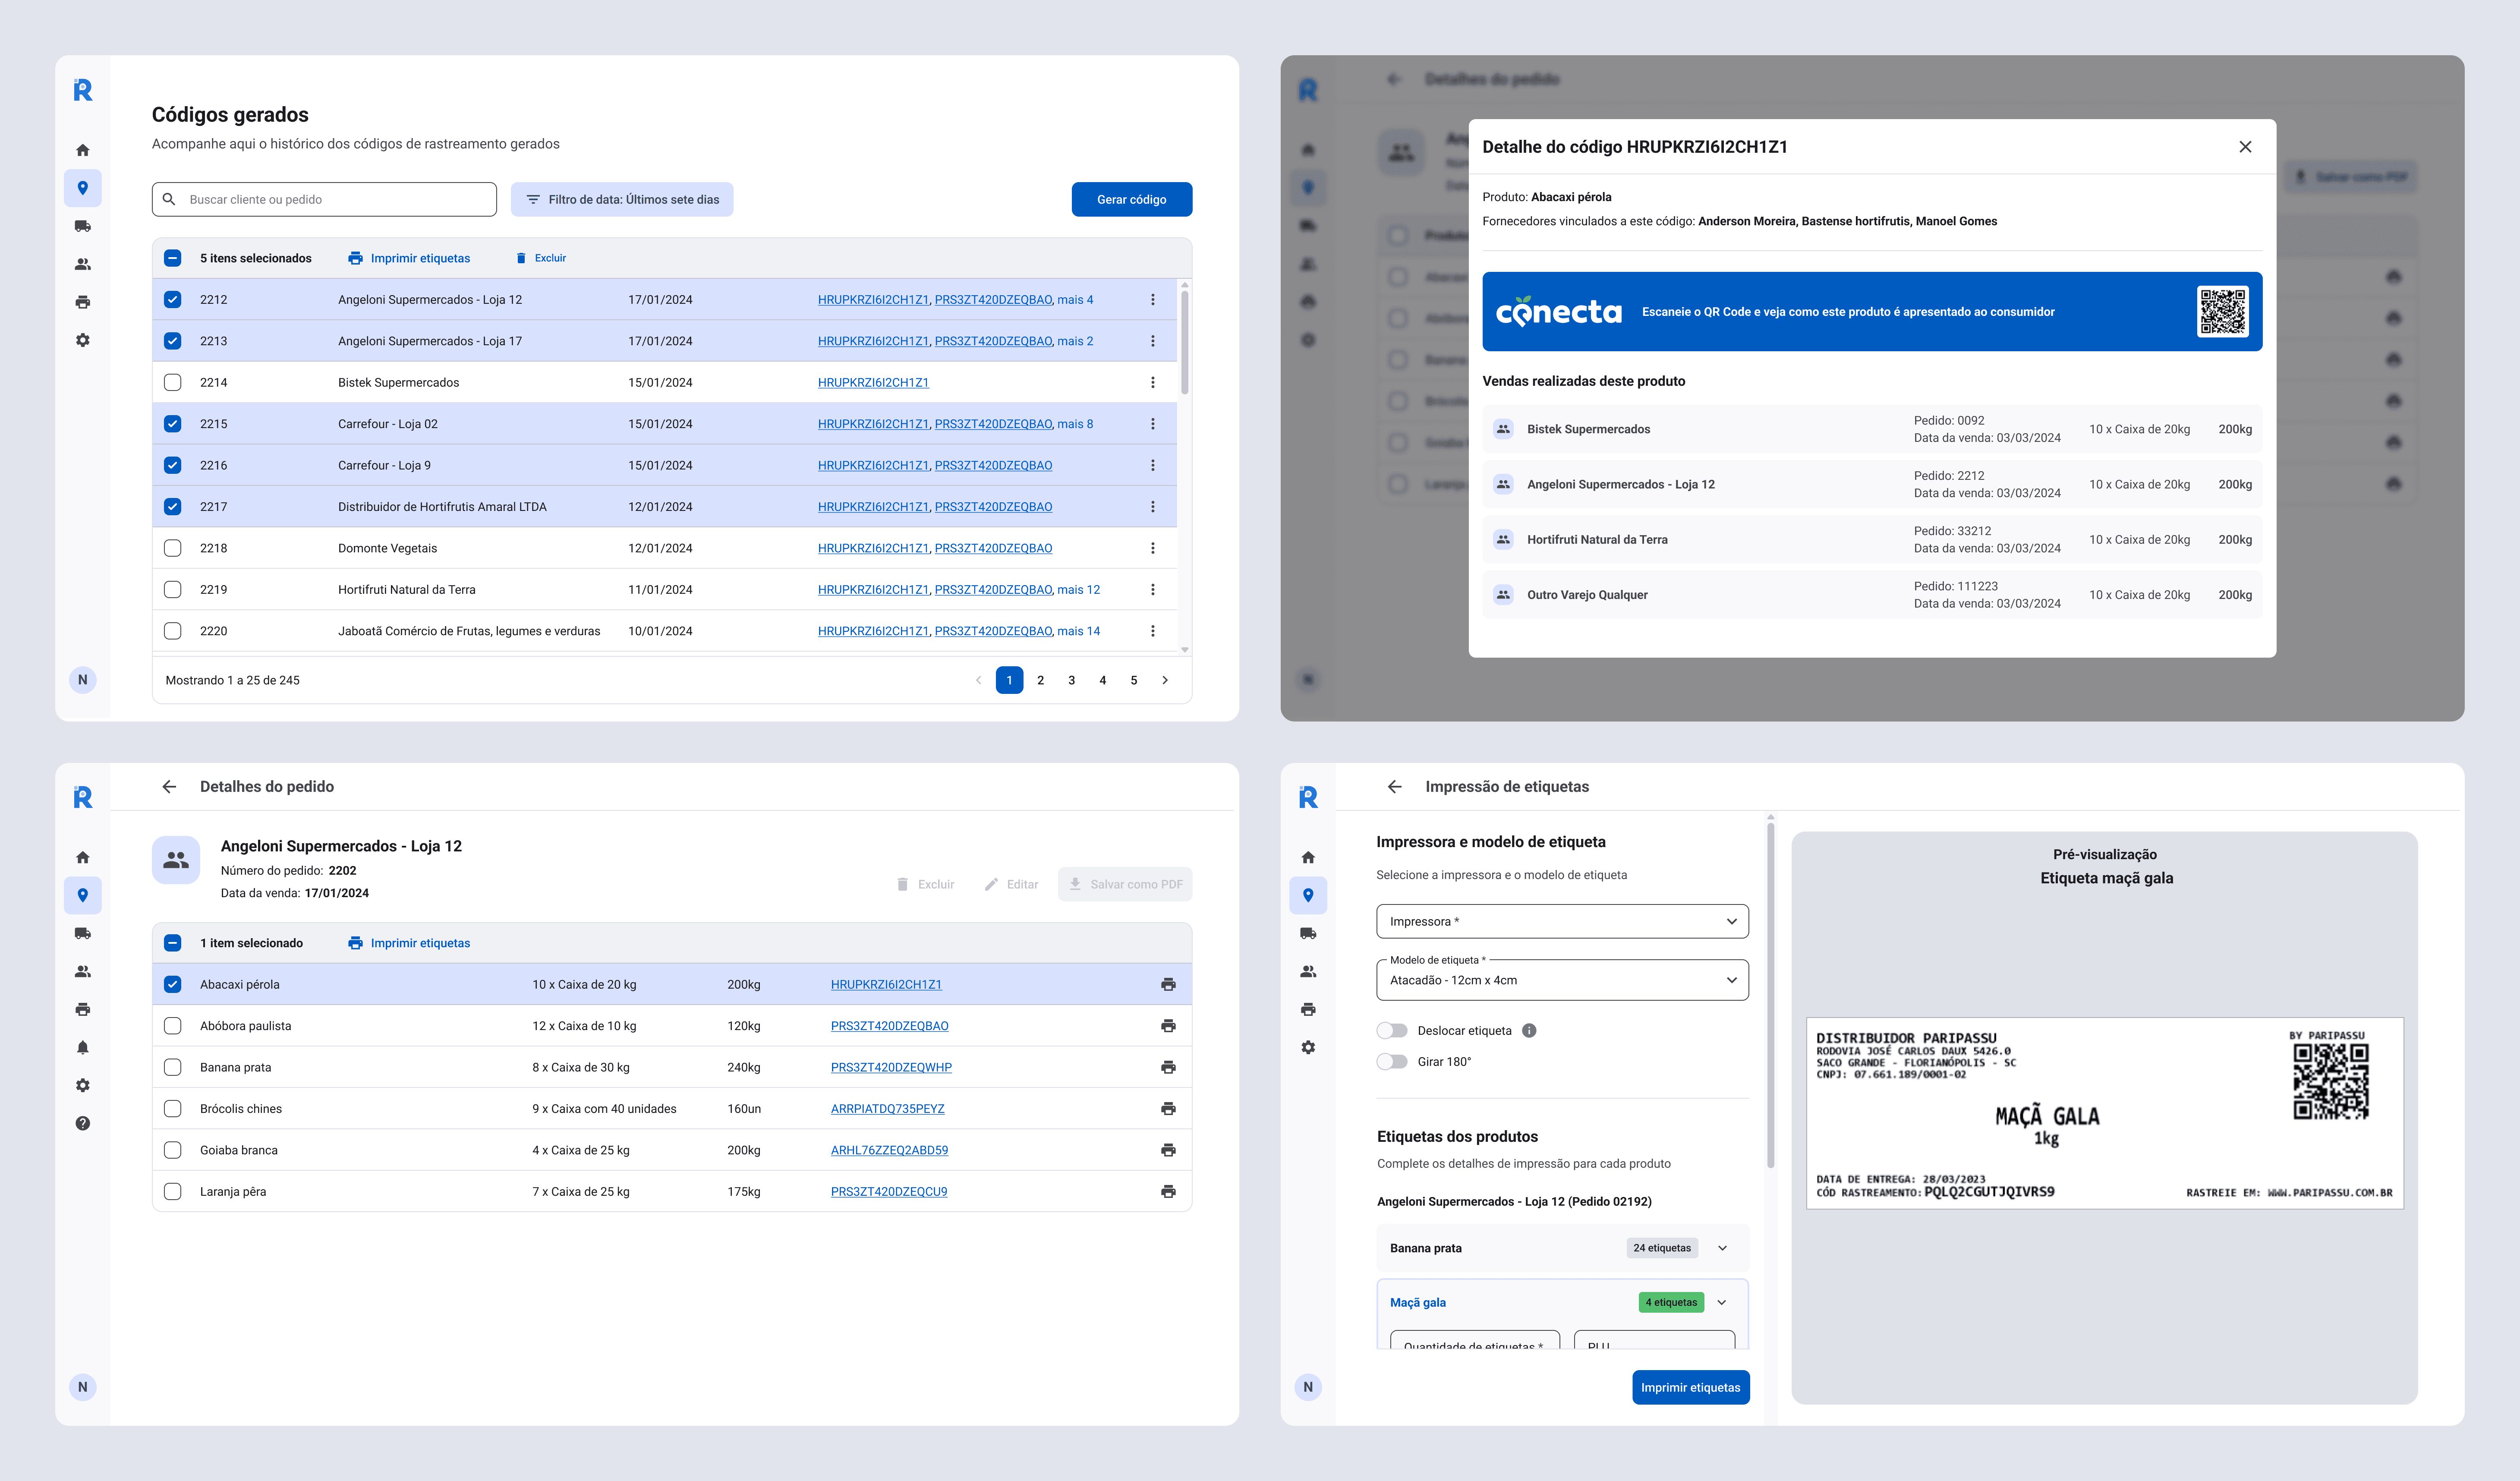Open the PRS3ZT420DZEQWHP code link for Banana prata

(891, 1067)
